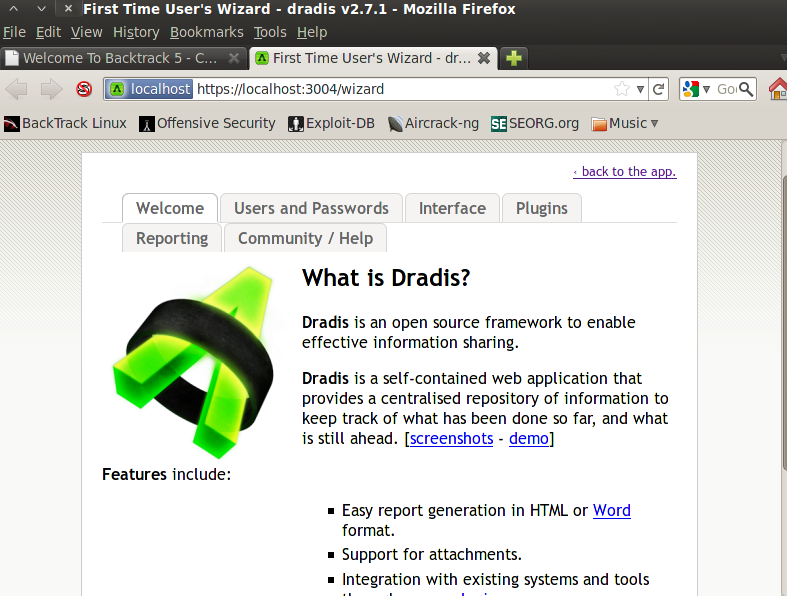This screenshot has height=596, width=787.
Task: Follow the 'back to the app.' link
Action: click(625, 172)
